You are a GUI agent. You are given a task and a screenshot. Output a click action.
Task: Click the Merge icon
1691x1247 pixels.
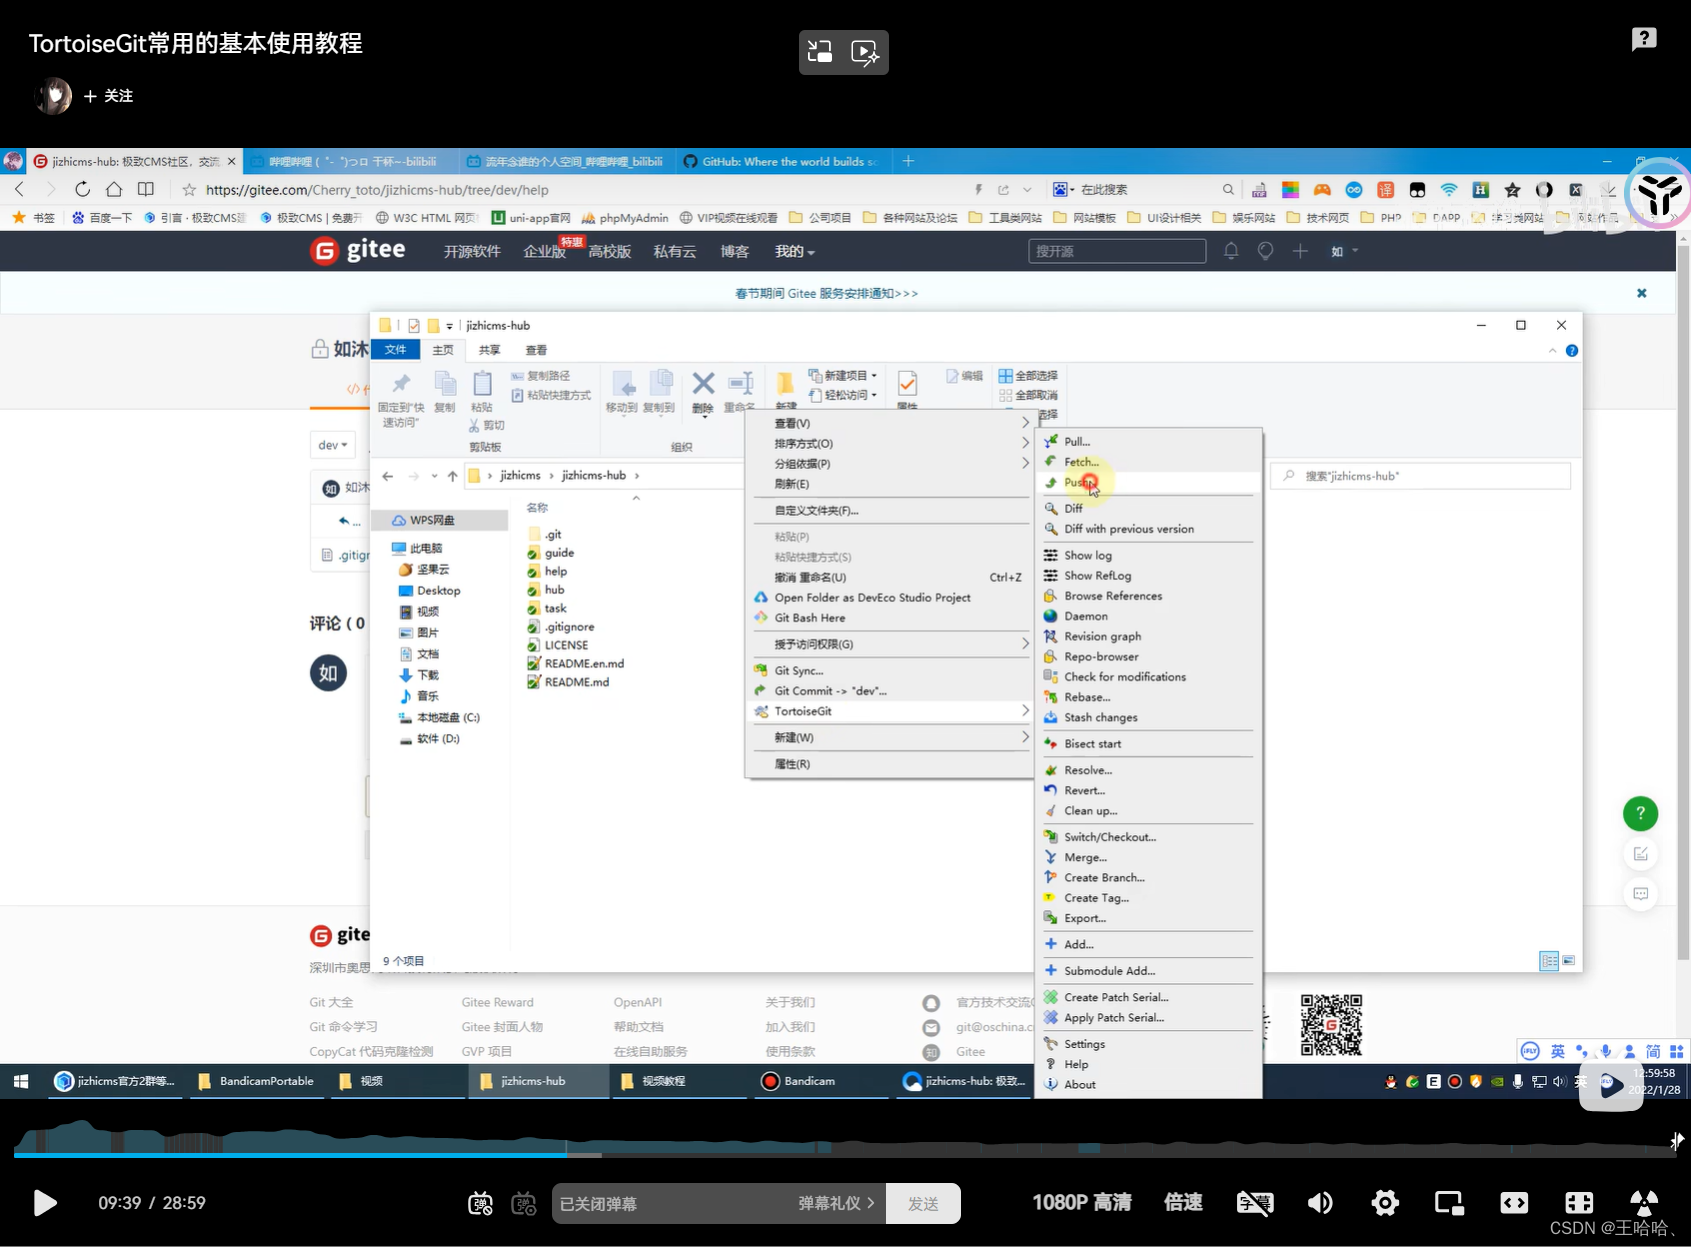(x=1051, y=857)
